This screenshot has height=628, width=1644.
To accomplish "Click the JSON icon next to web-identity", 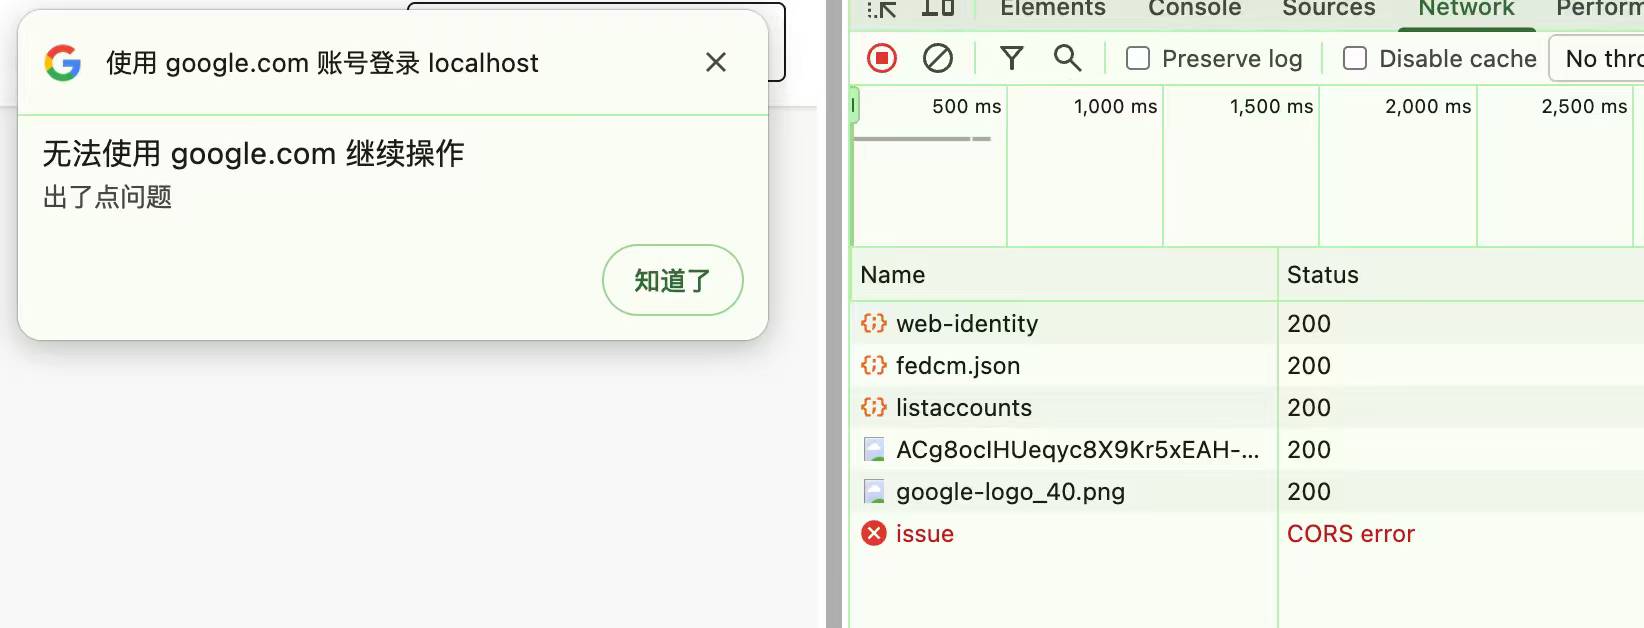I will pyautogui.click(x=874, y=323).
